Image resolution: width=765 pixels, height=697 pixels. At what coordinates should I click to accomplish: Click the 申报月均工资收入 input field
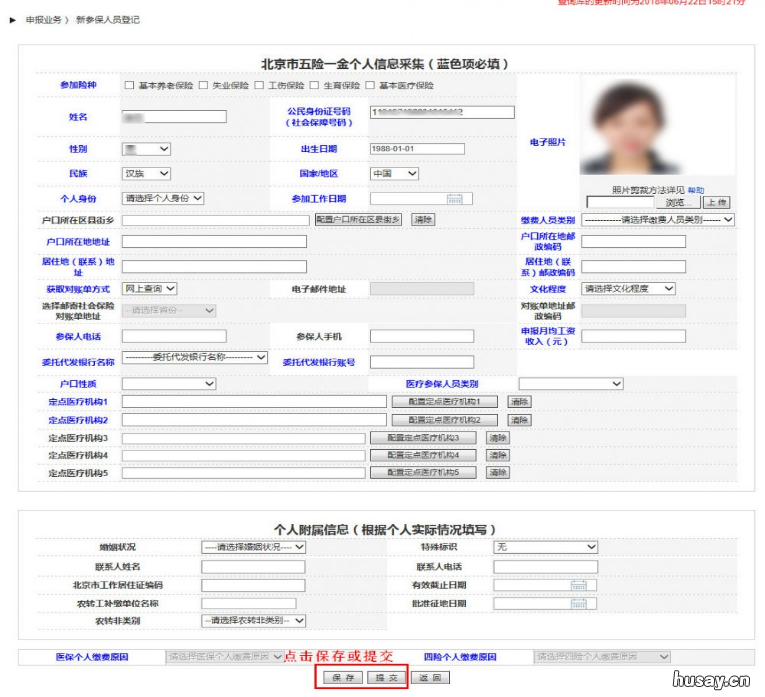633,336
